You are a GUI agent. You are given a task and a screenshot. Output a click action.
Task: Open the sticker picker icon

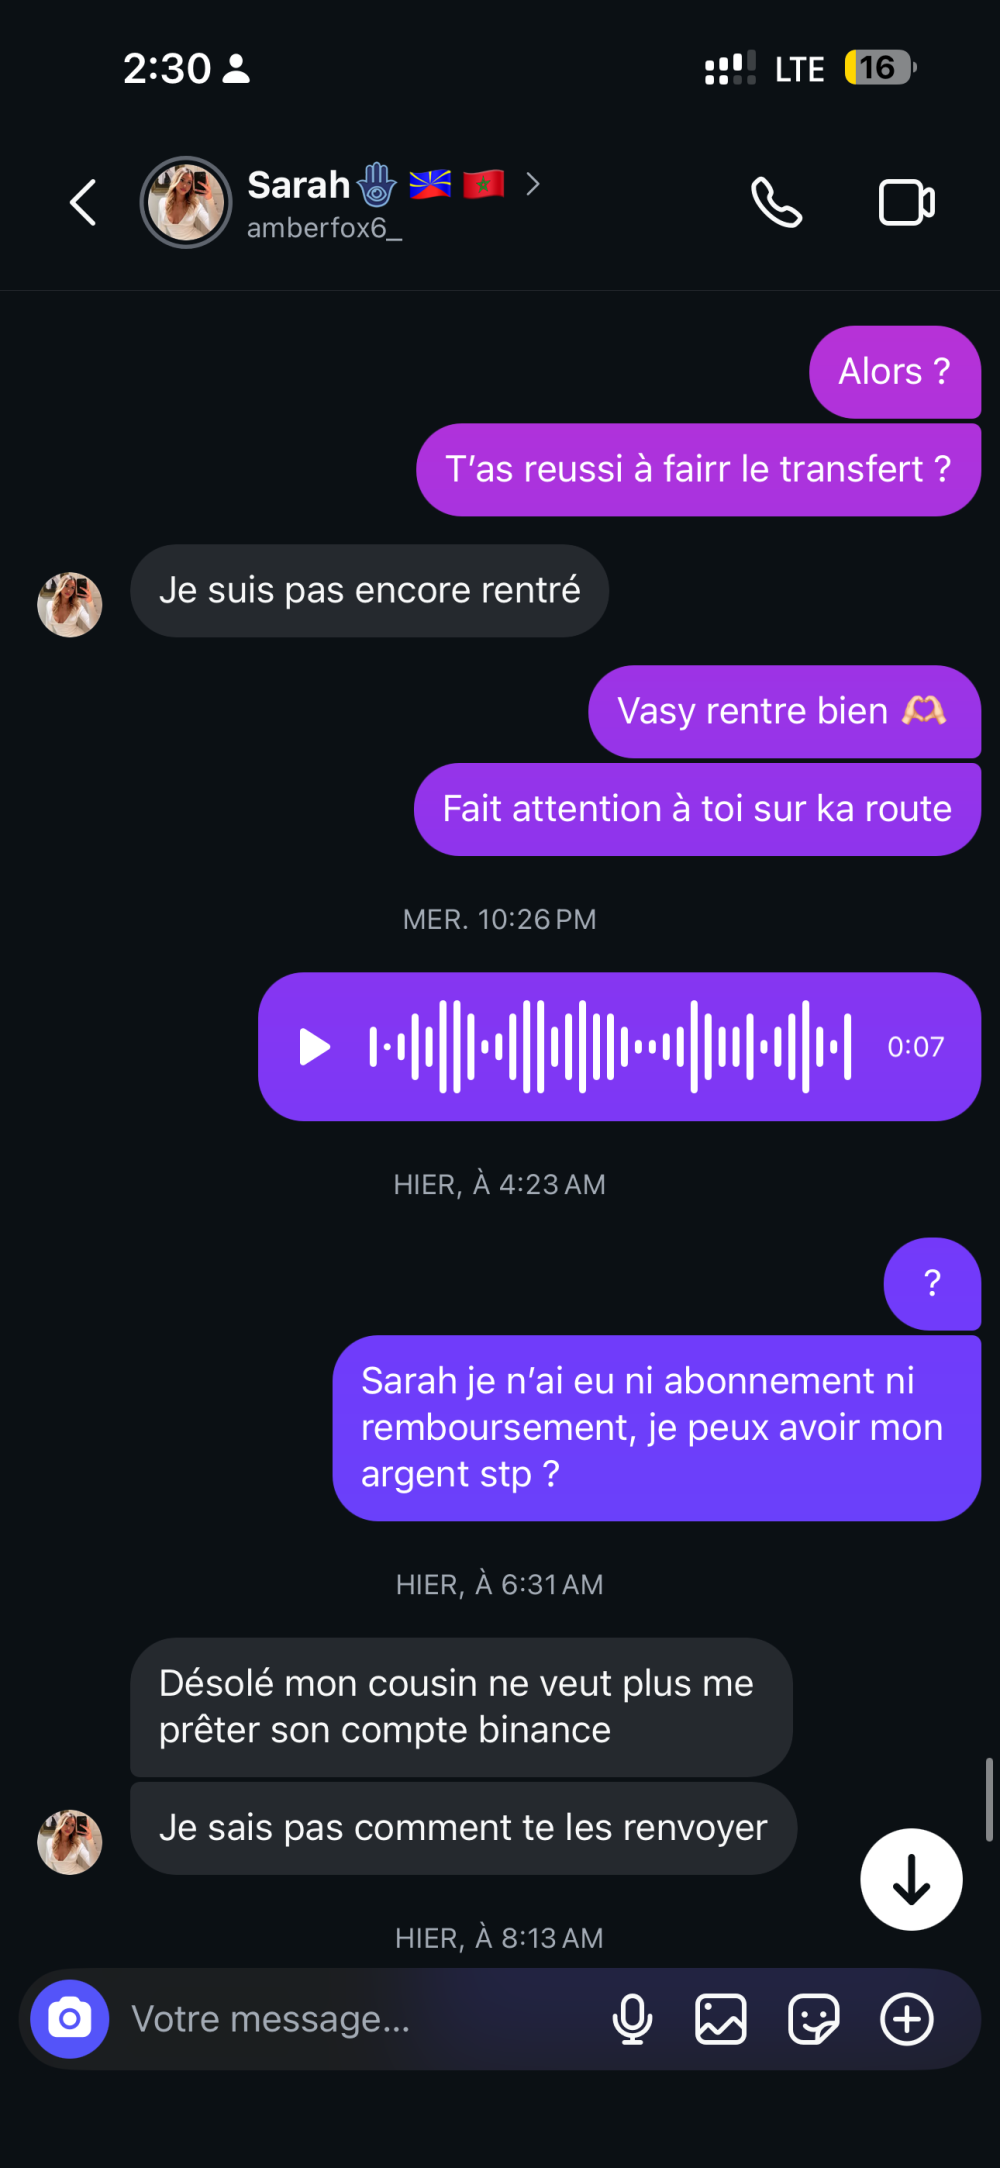pyautogui.click(x=813, y=2019)
